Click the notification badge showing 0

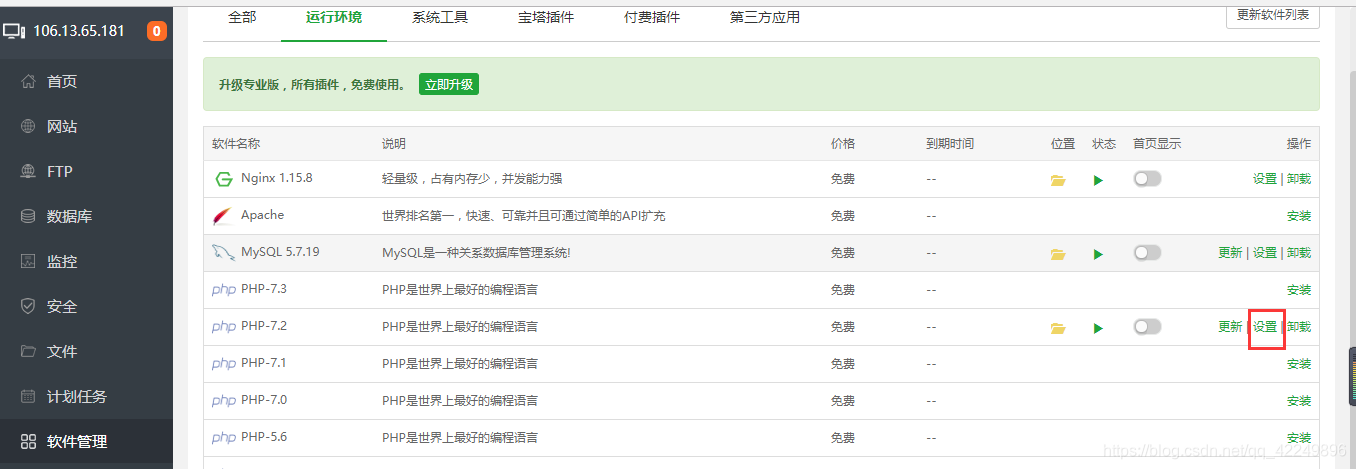click(157, 31)
